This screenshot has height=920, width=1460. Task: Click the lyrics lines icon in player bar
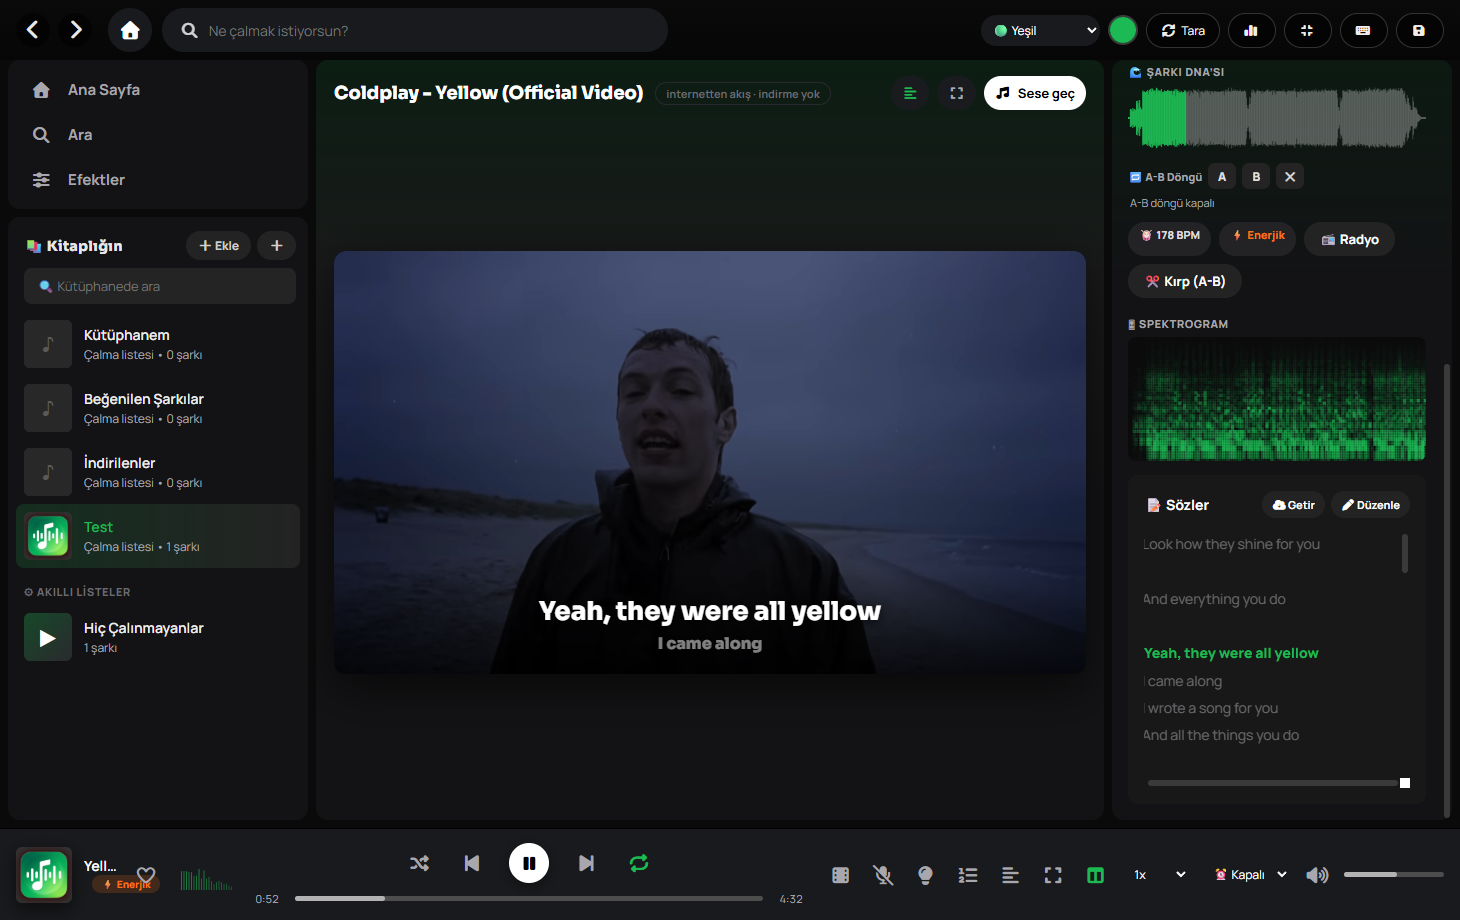(x=1011, y=875)
